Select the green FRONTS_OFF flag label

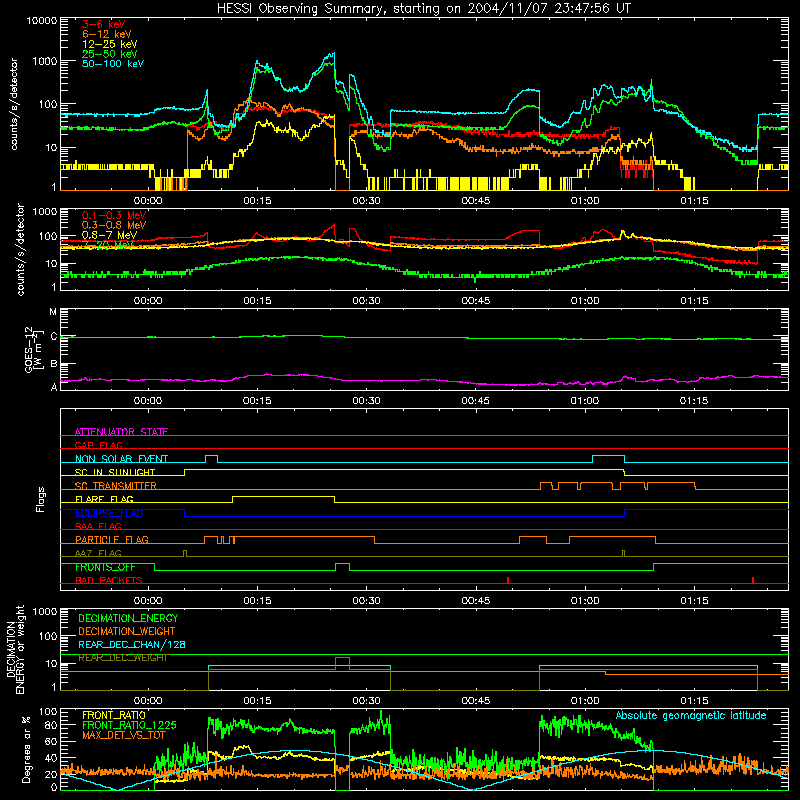tap(105, 567)
